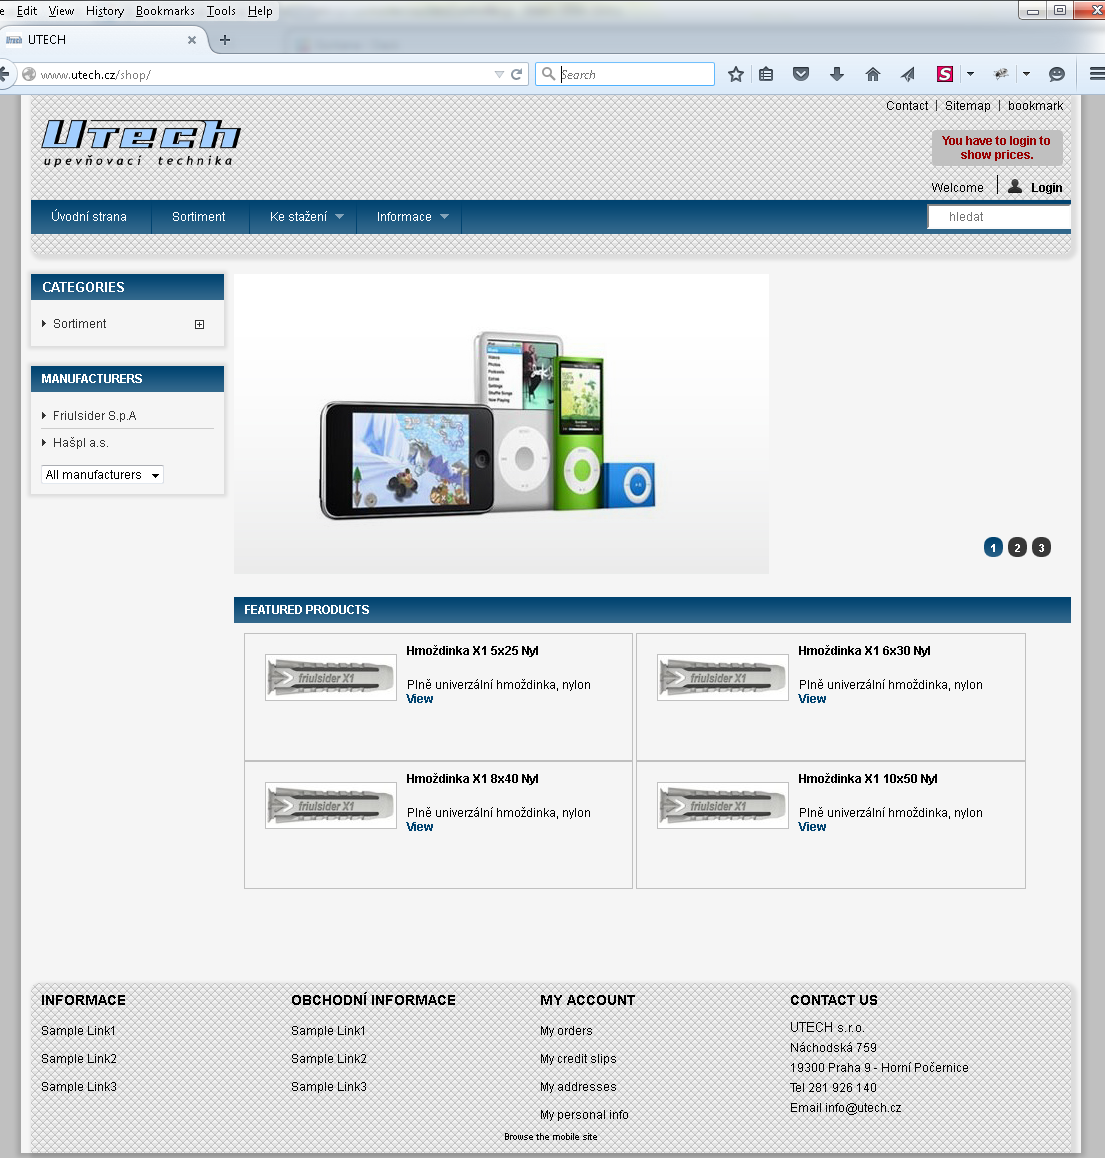
Task: Click the Pocket icon in the toolbar
Action: pyautogui.click(x=801, y=74)
